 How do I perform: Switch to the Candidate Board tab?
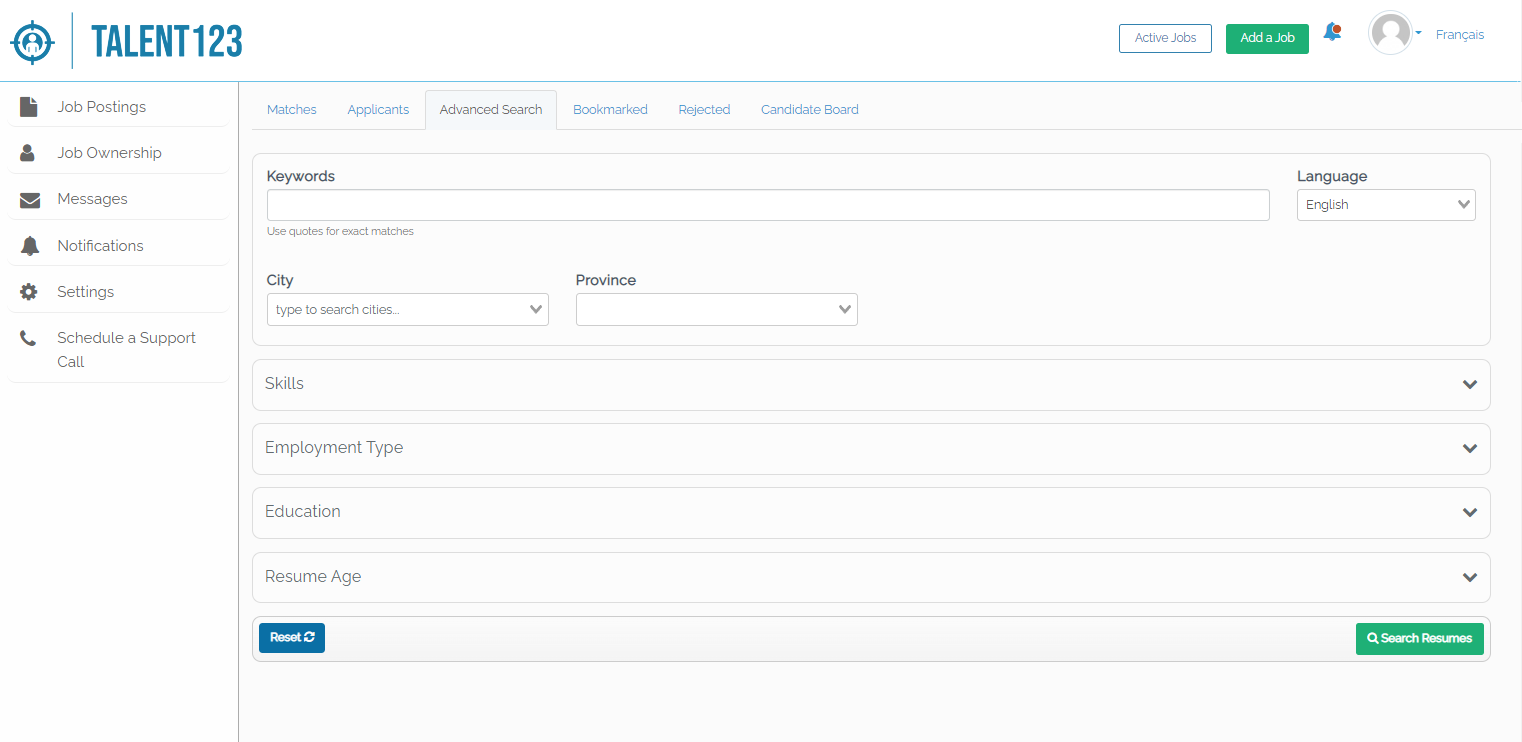click(809, 109)
